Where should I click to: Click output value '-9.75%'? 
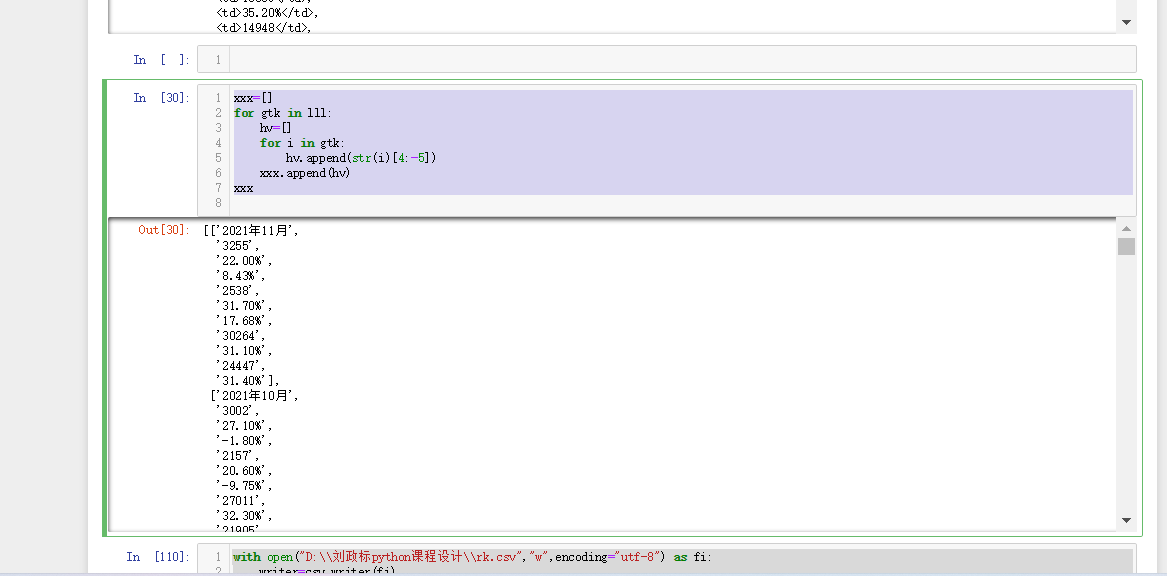pyautogui.click(x=244, y=486)
